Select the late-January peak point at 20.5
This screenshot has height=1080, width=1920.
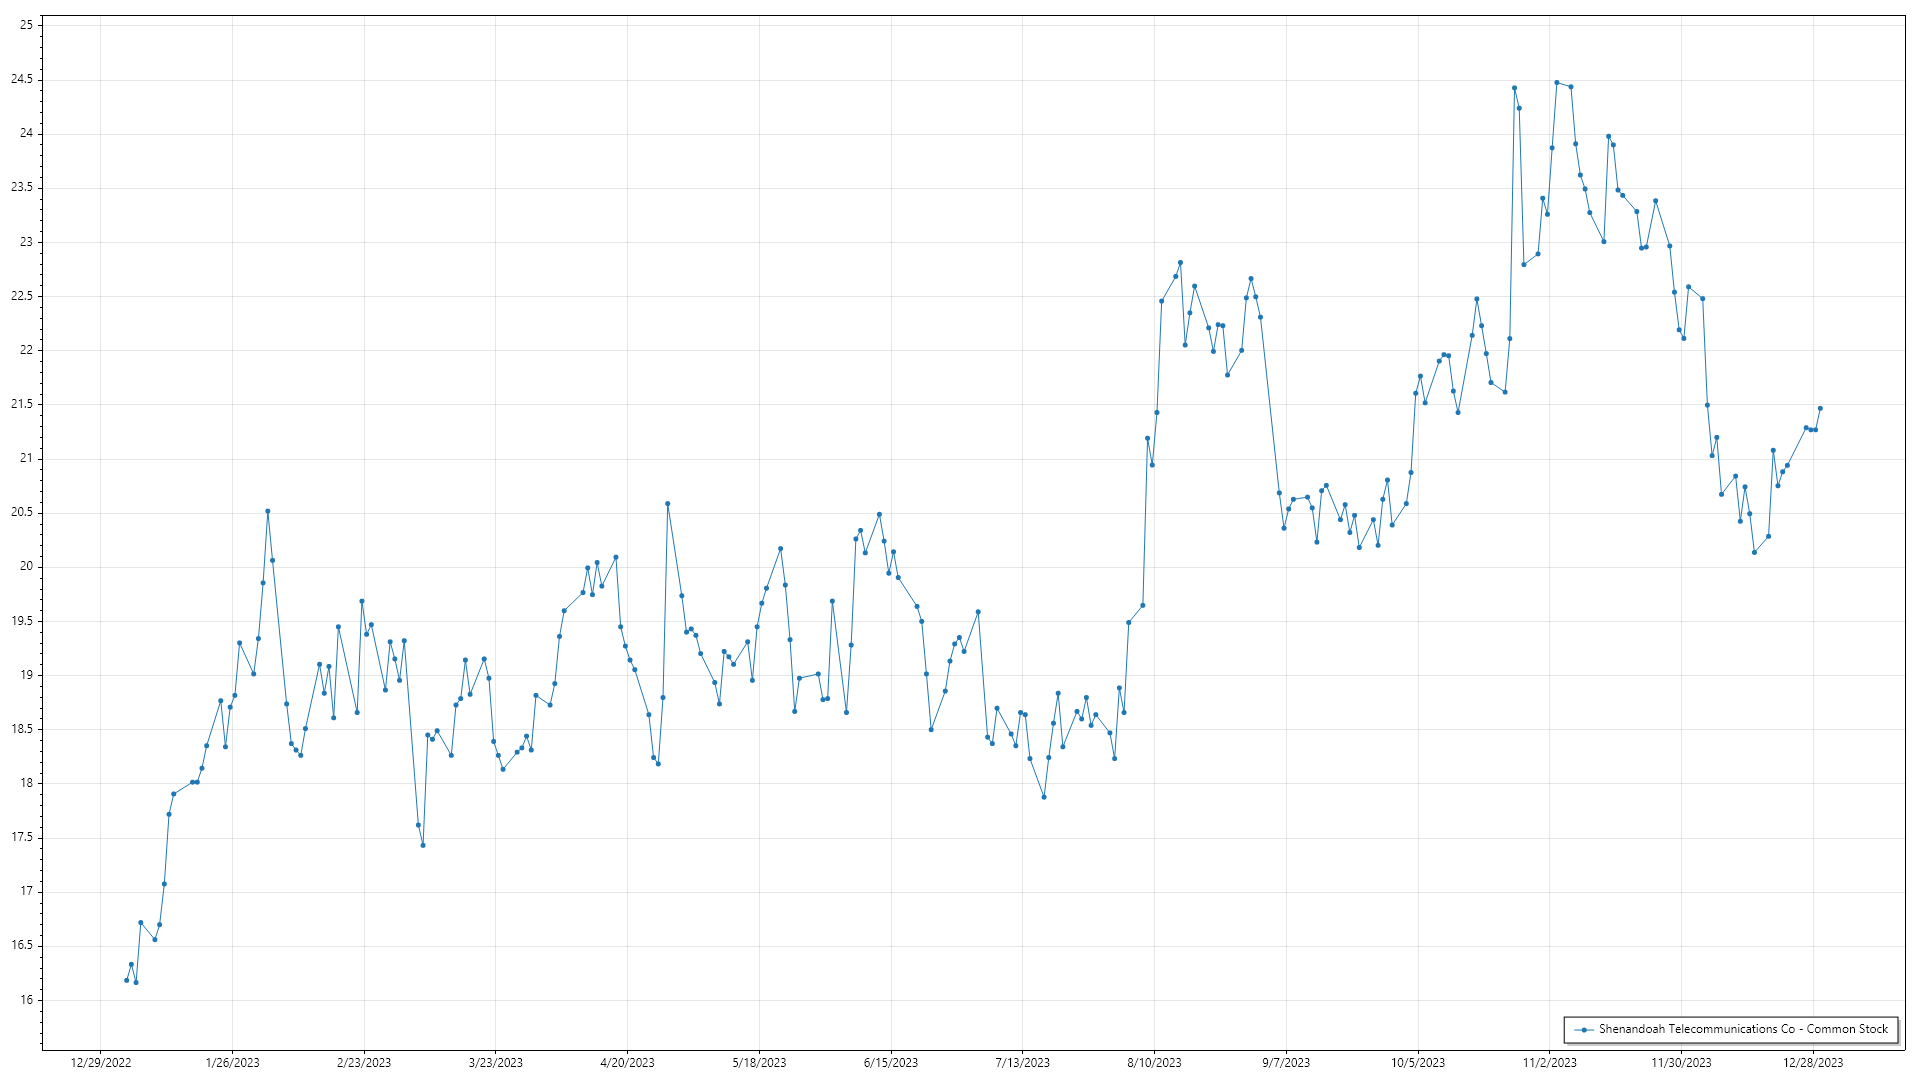coord(267,511)
